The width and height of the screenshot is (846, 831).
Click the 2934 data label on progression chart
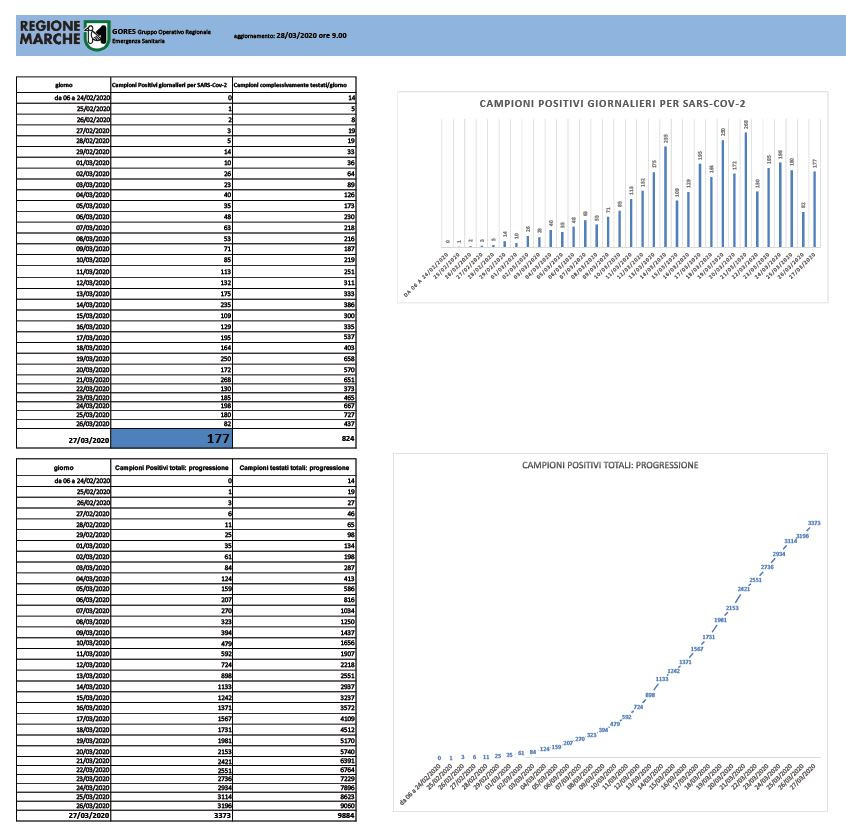pyautogui.click(x=779, y=554)
